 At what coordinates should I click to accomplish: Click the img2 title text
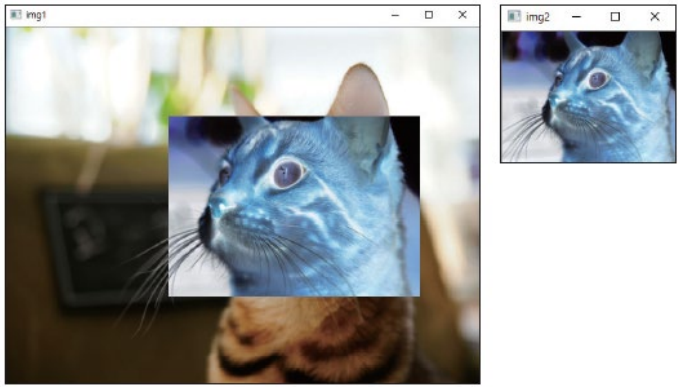pyautogui.click(x=537, y=17)
